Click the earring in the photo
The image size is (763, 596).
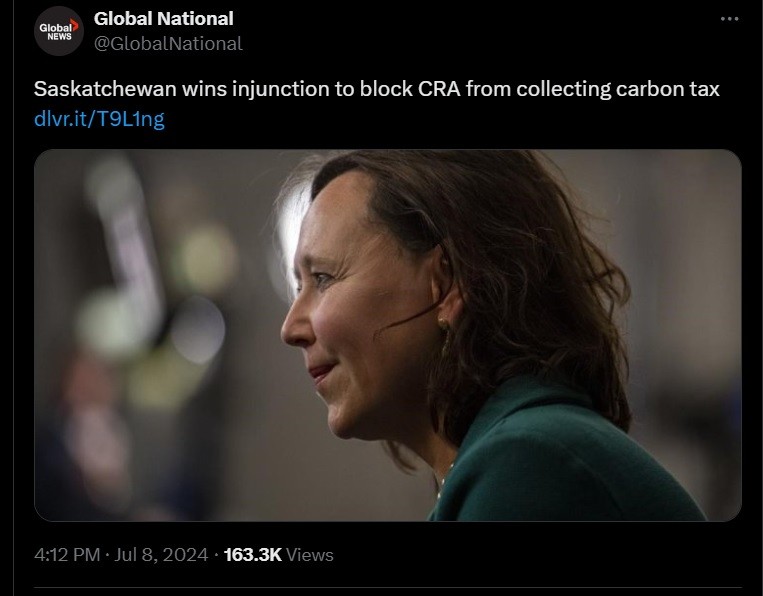[443, 326]
